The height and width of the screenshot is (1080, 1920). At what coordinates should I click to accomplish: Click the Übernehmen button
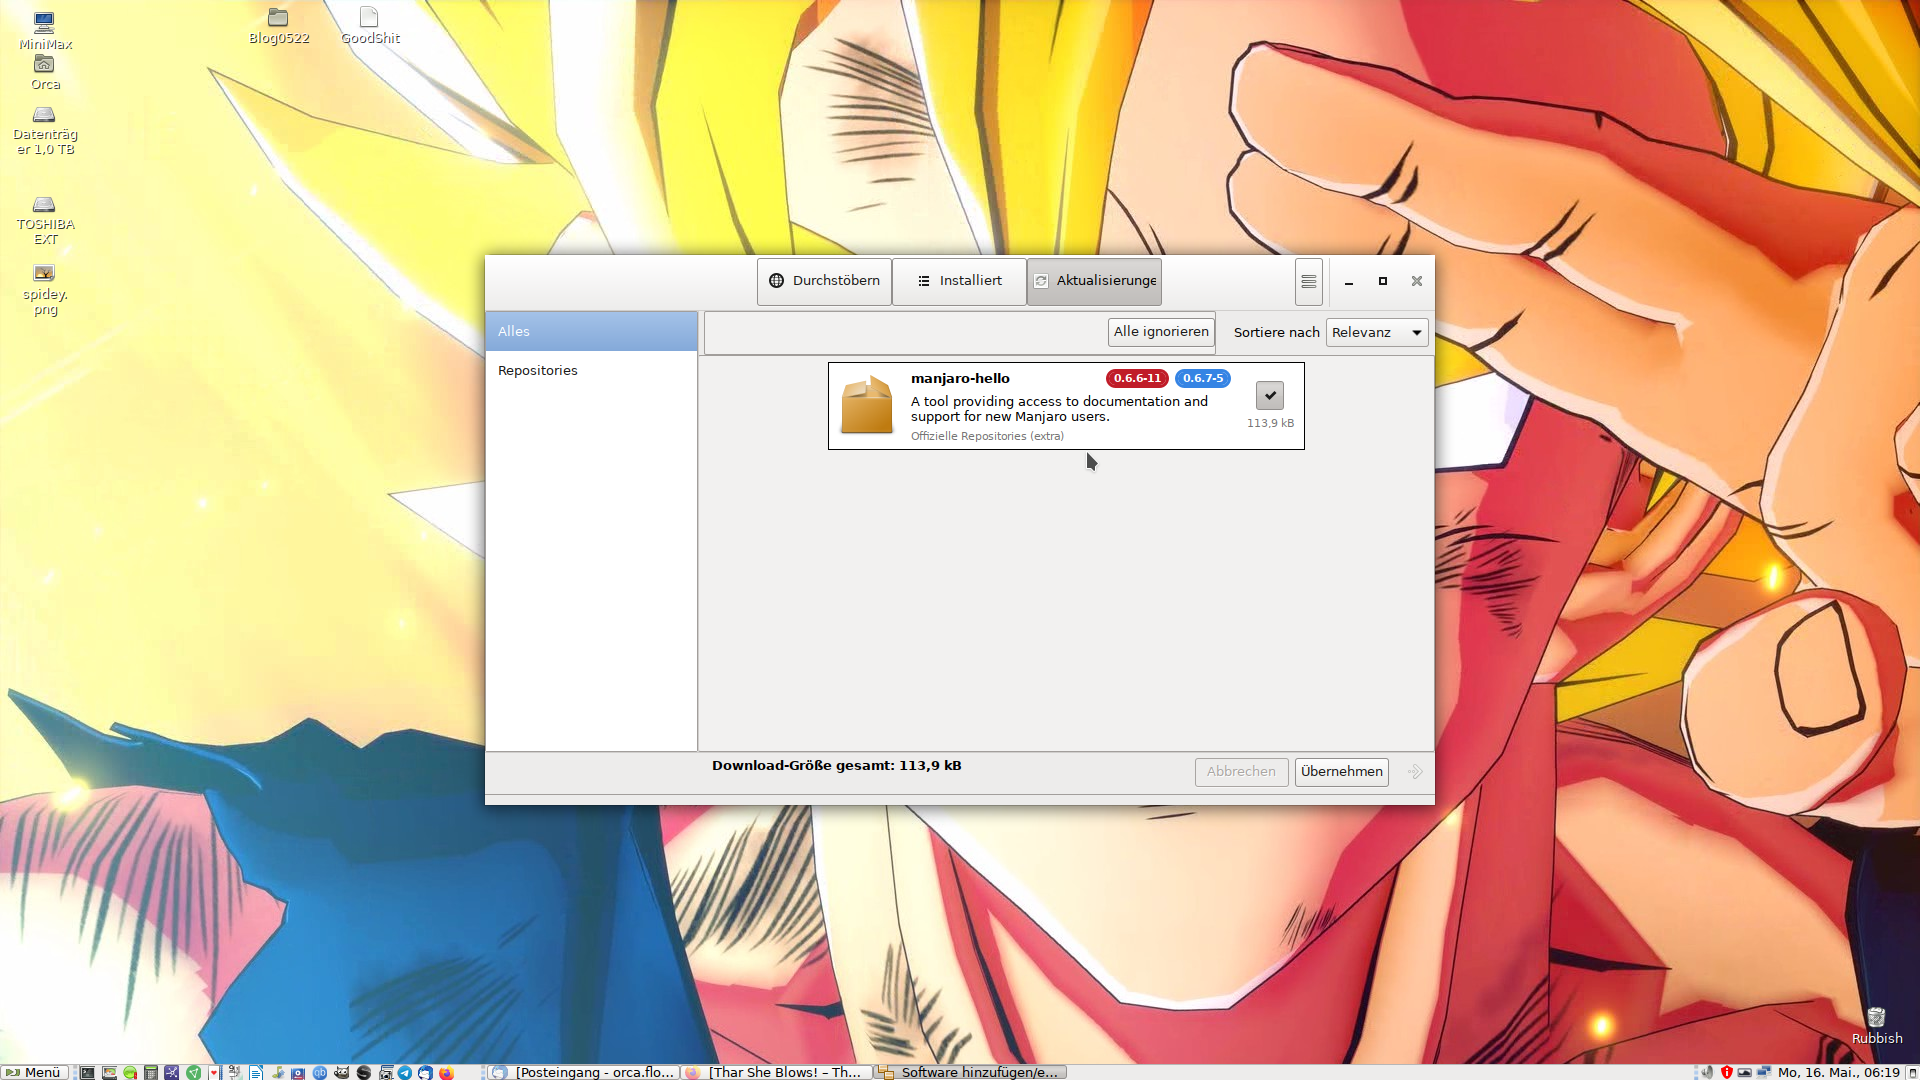1341,771
